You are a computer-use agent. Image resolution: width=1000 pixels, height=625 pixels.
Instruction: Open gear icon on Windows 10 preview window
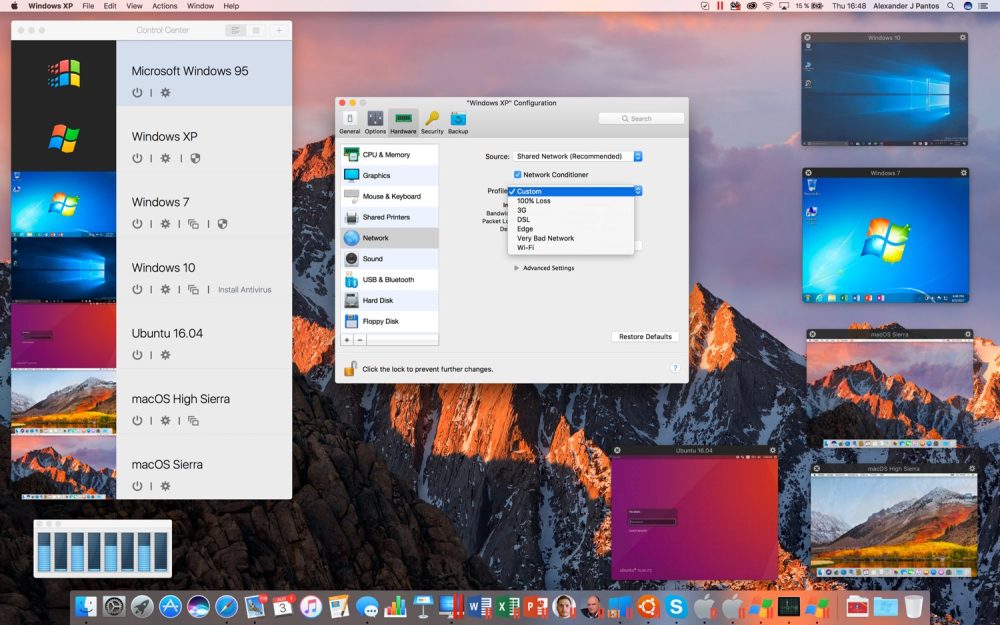pos(962,38)
